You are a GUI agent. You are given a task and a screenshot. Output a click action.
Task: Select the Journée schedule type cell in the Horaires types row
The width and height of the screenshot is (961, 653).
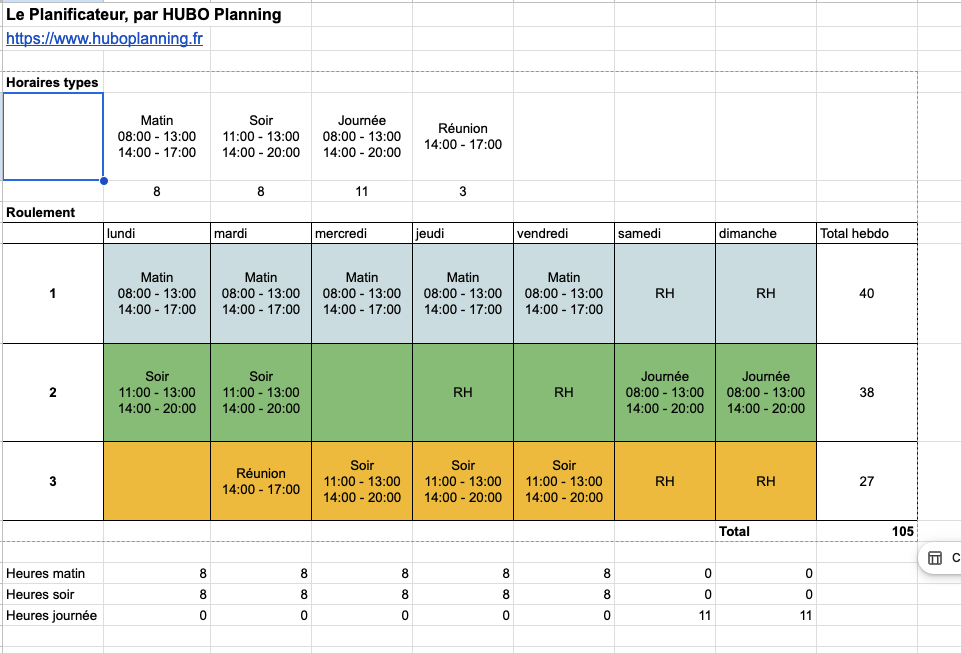[x=362, y=137]
